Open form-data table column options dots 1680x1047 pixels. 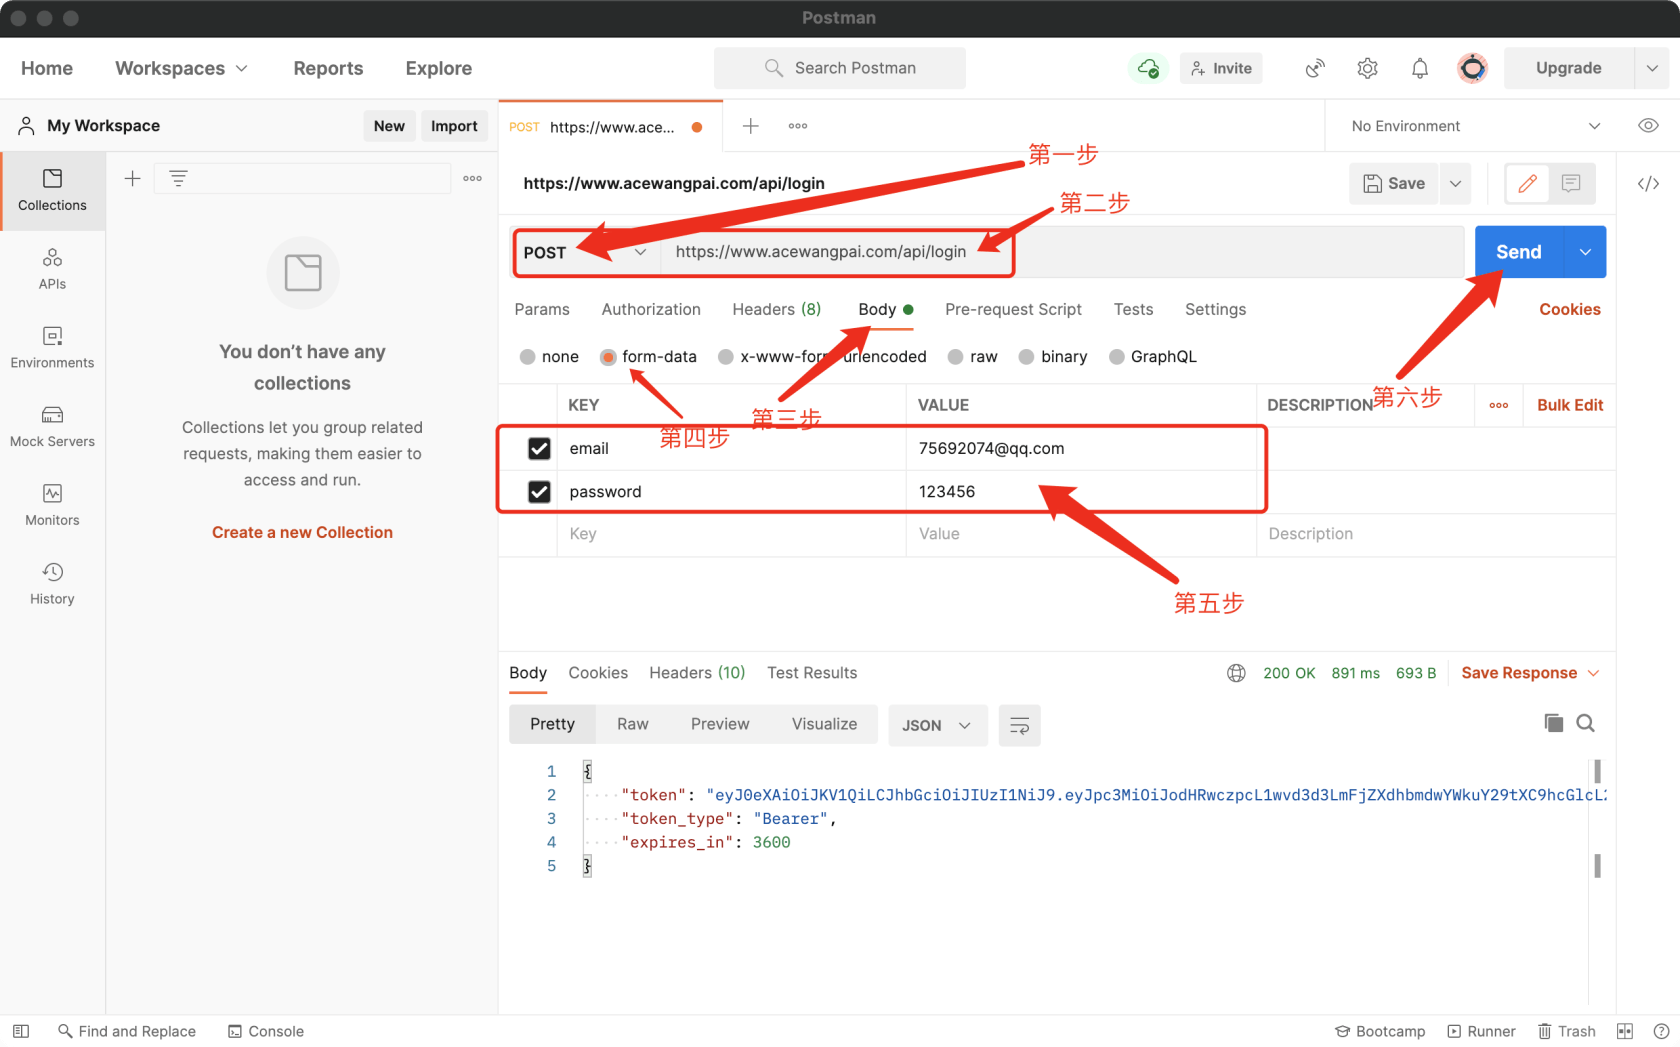click(1498, 405)
